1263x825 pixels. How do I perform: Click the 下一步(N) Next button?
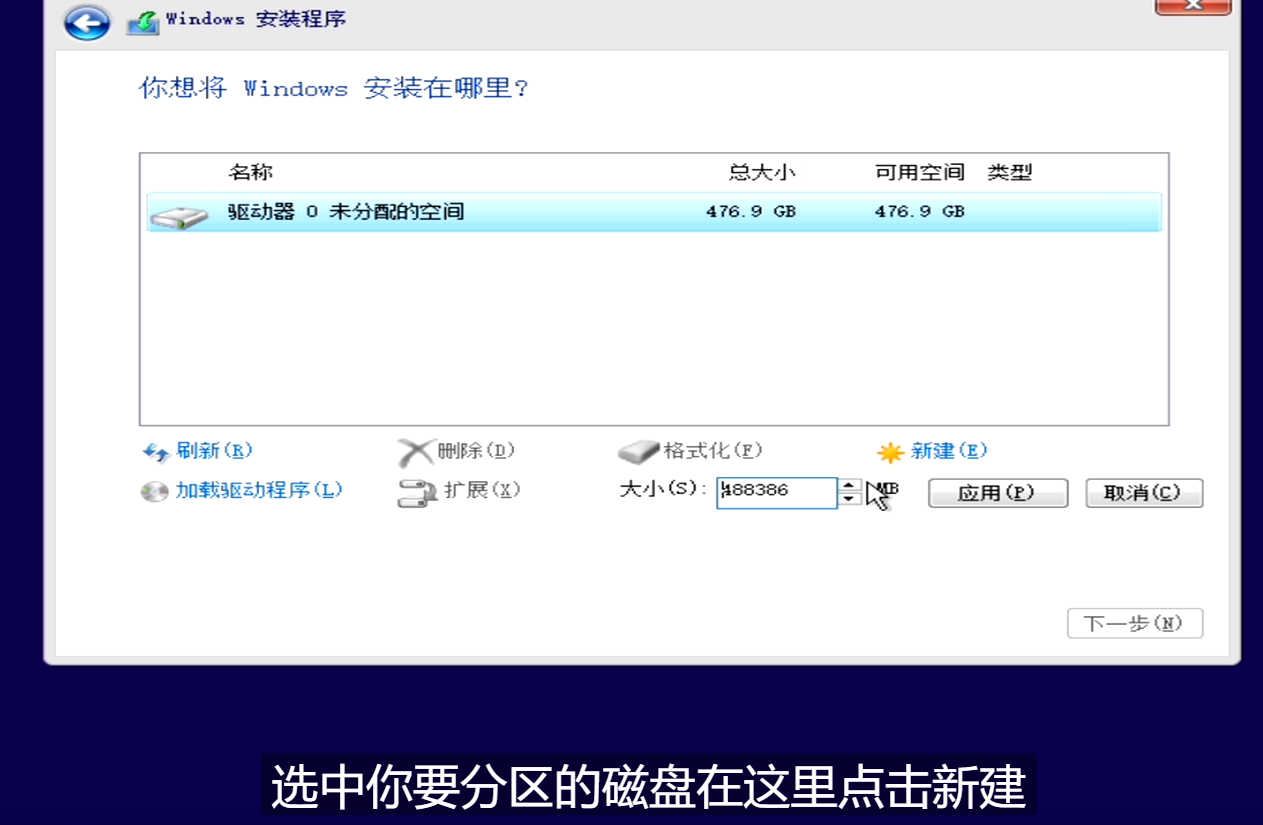pos(1135,622)
